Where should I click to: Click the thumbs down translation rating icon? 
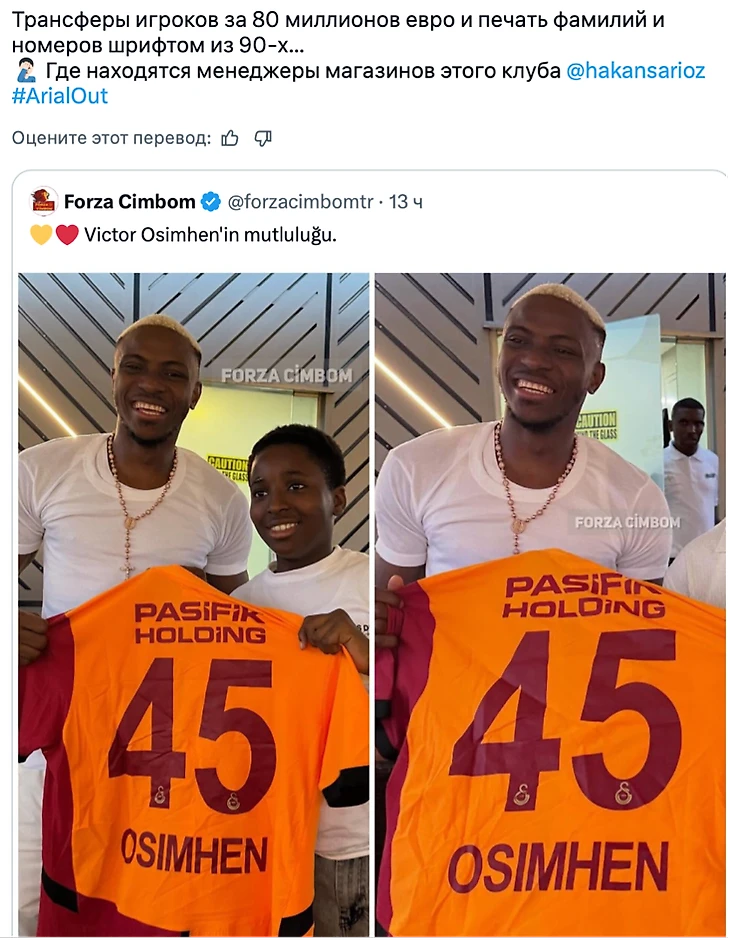[x=263, y=139]
